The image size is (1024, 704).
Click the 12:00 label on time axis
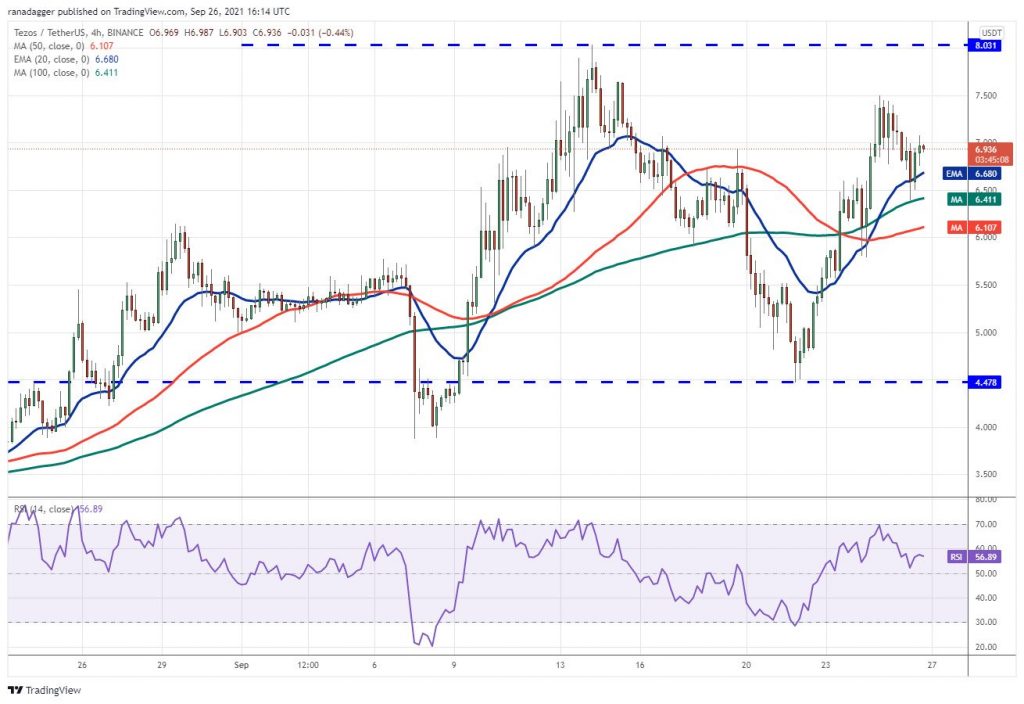click(x=307, y=664)
